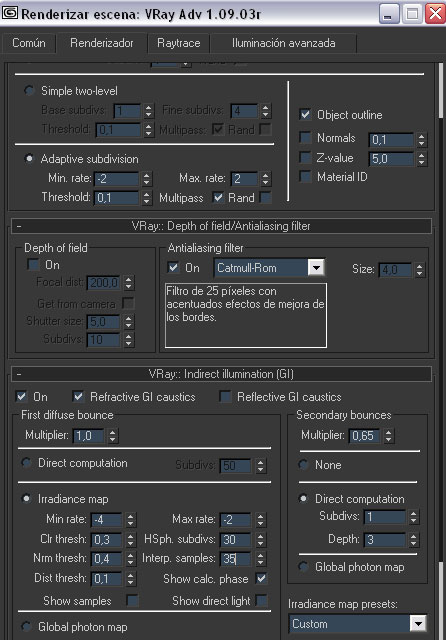Viewport: 446px width, 640px height.
Task: Adjust first bounce Multiplier spinner
Action: click(113, 436)
